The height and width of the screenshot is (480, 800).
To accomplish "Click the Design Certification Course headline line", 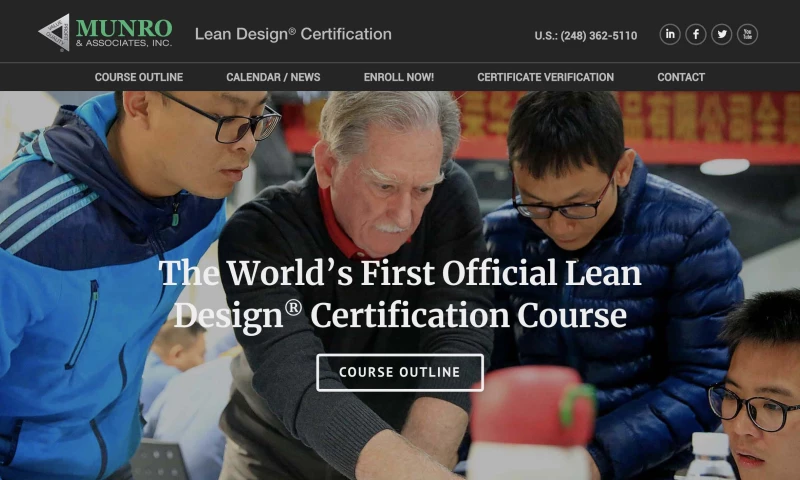I will click(400, 315).
